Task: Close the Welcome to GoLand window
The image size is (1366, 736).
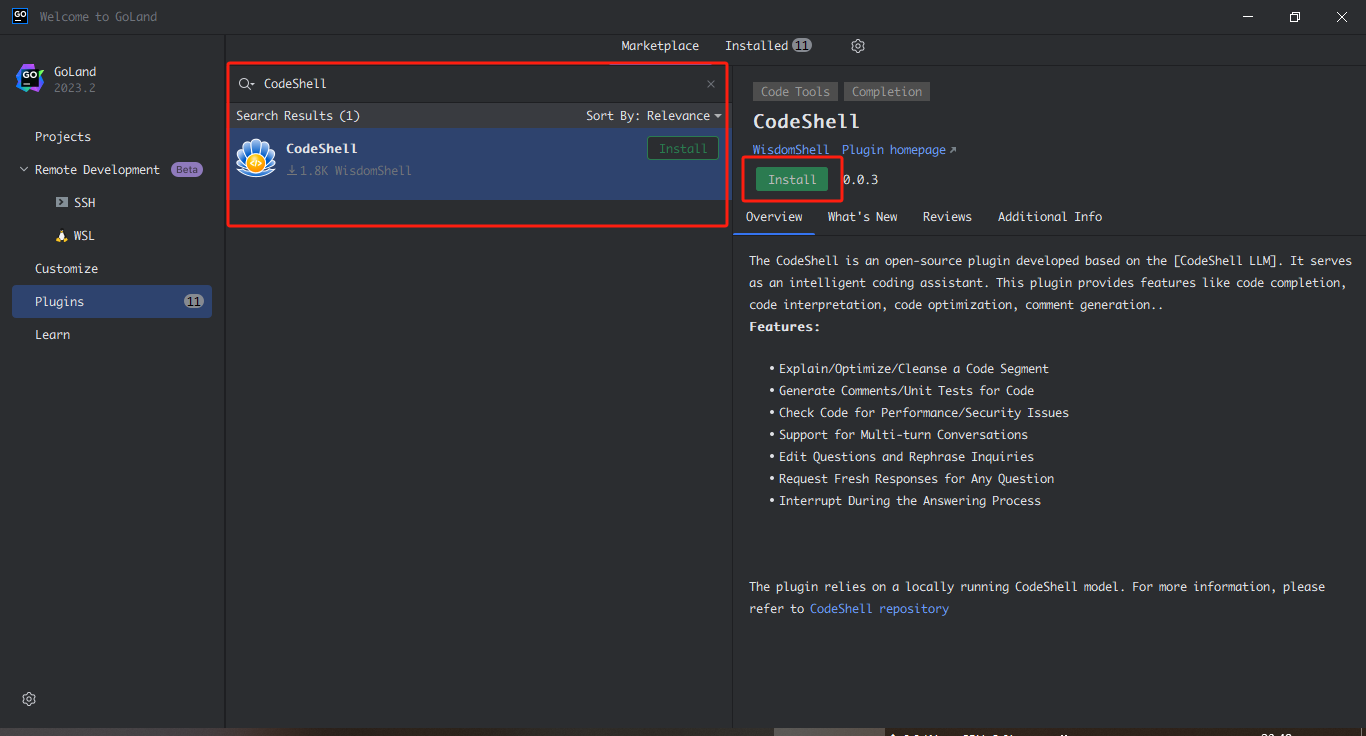Action: (x=1342, y=17)
